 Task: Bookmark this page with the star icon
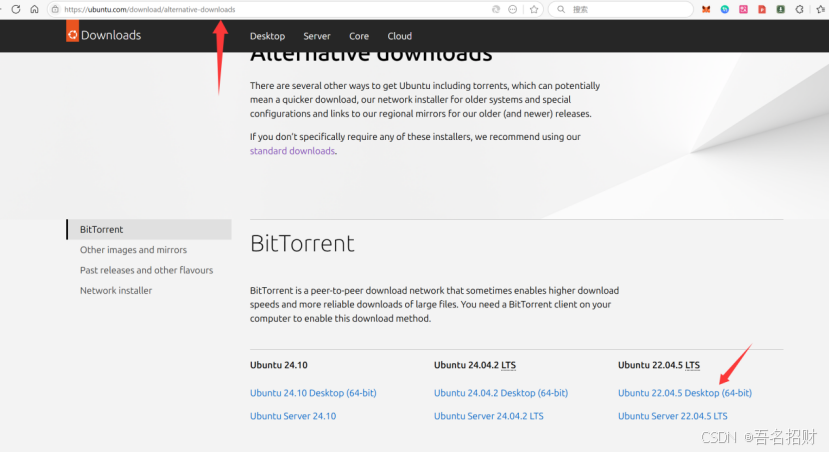pyautogui.click(x=534, y=9)
